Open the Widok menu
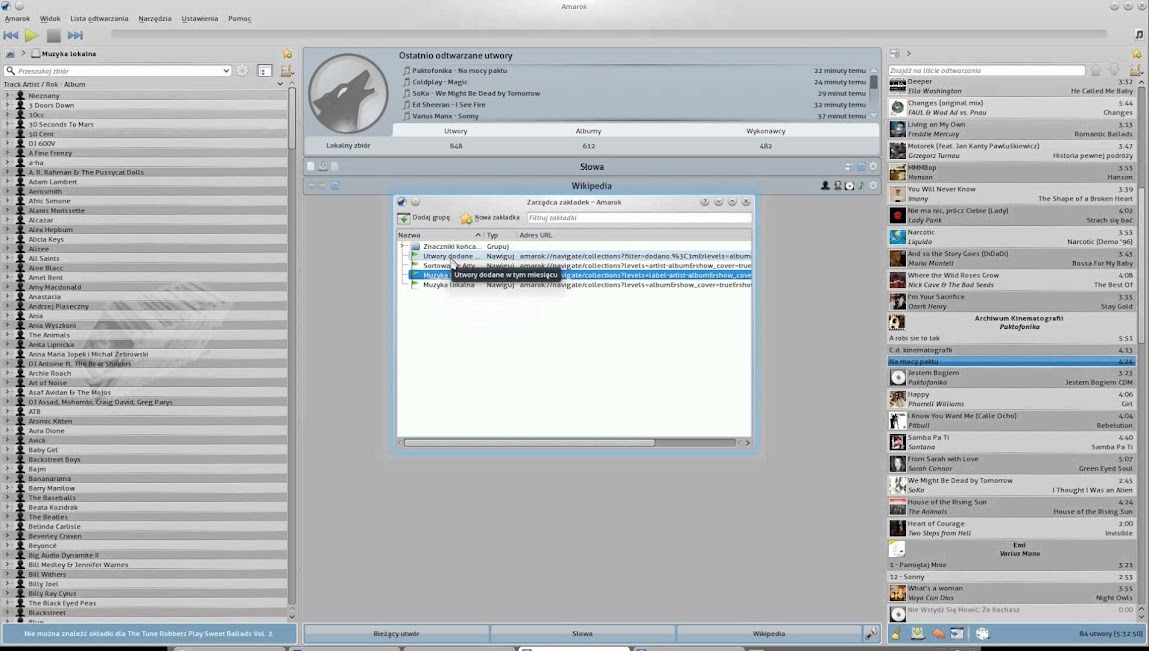The image size is (1149, 651). (x=50, y=18)
